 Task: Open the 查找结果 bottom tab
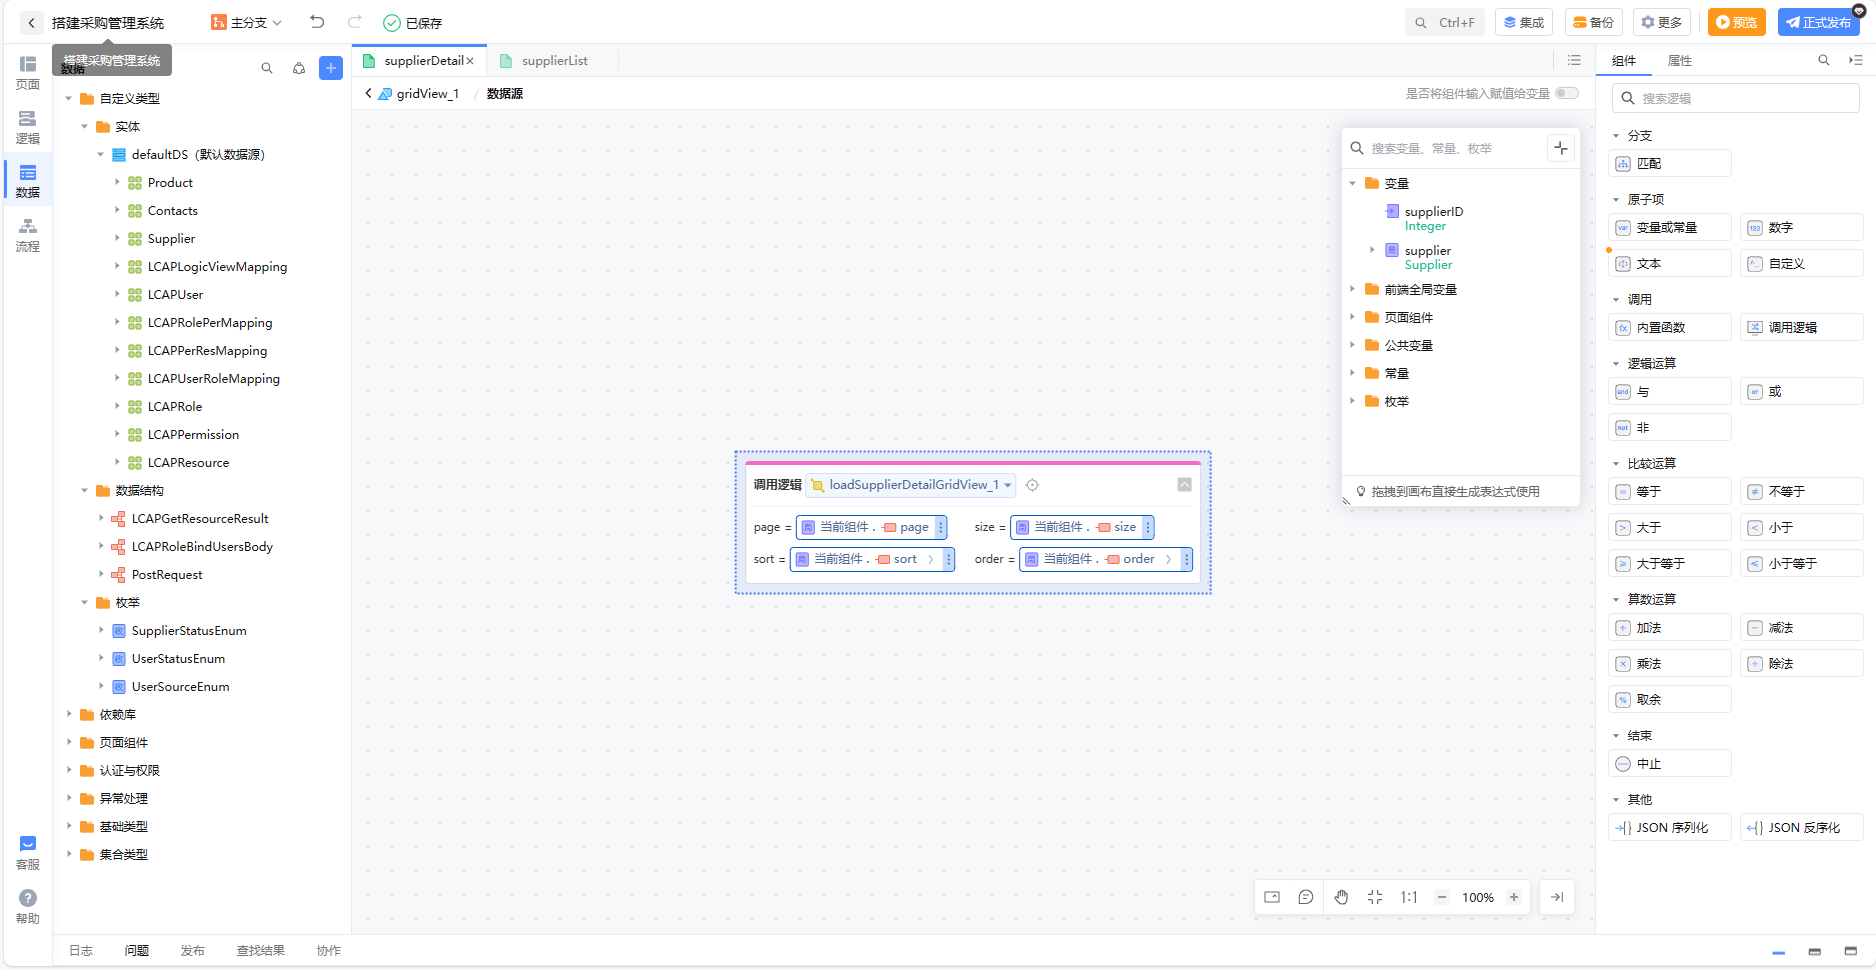(x=260, y=950)
